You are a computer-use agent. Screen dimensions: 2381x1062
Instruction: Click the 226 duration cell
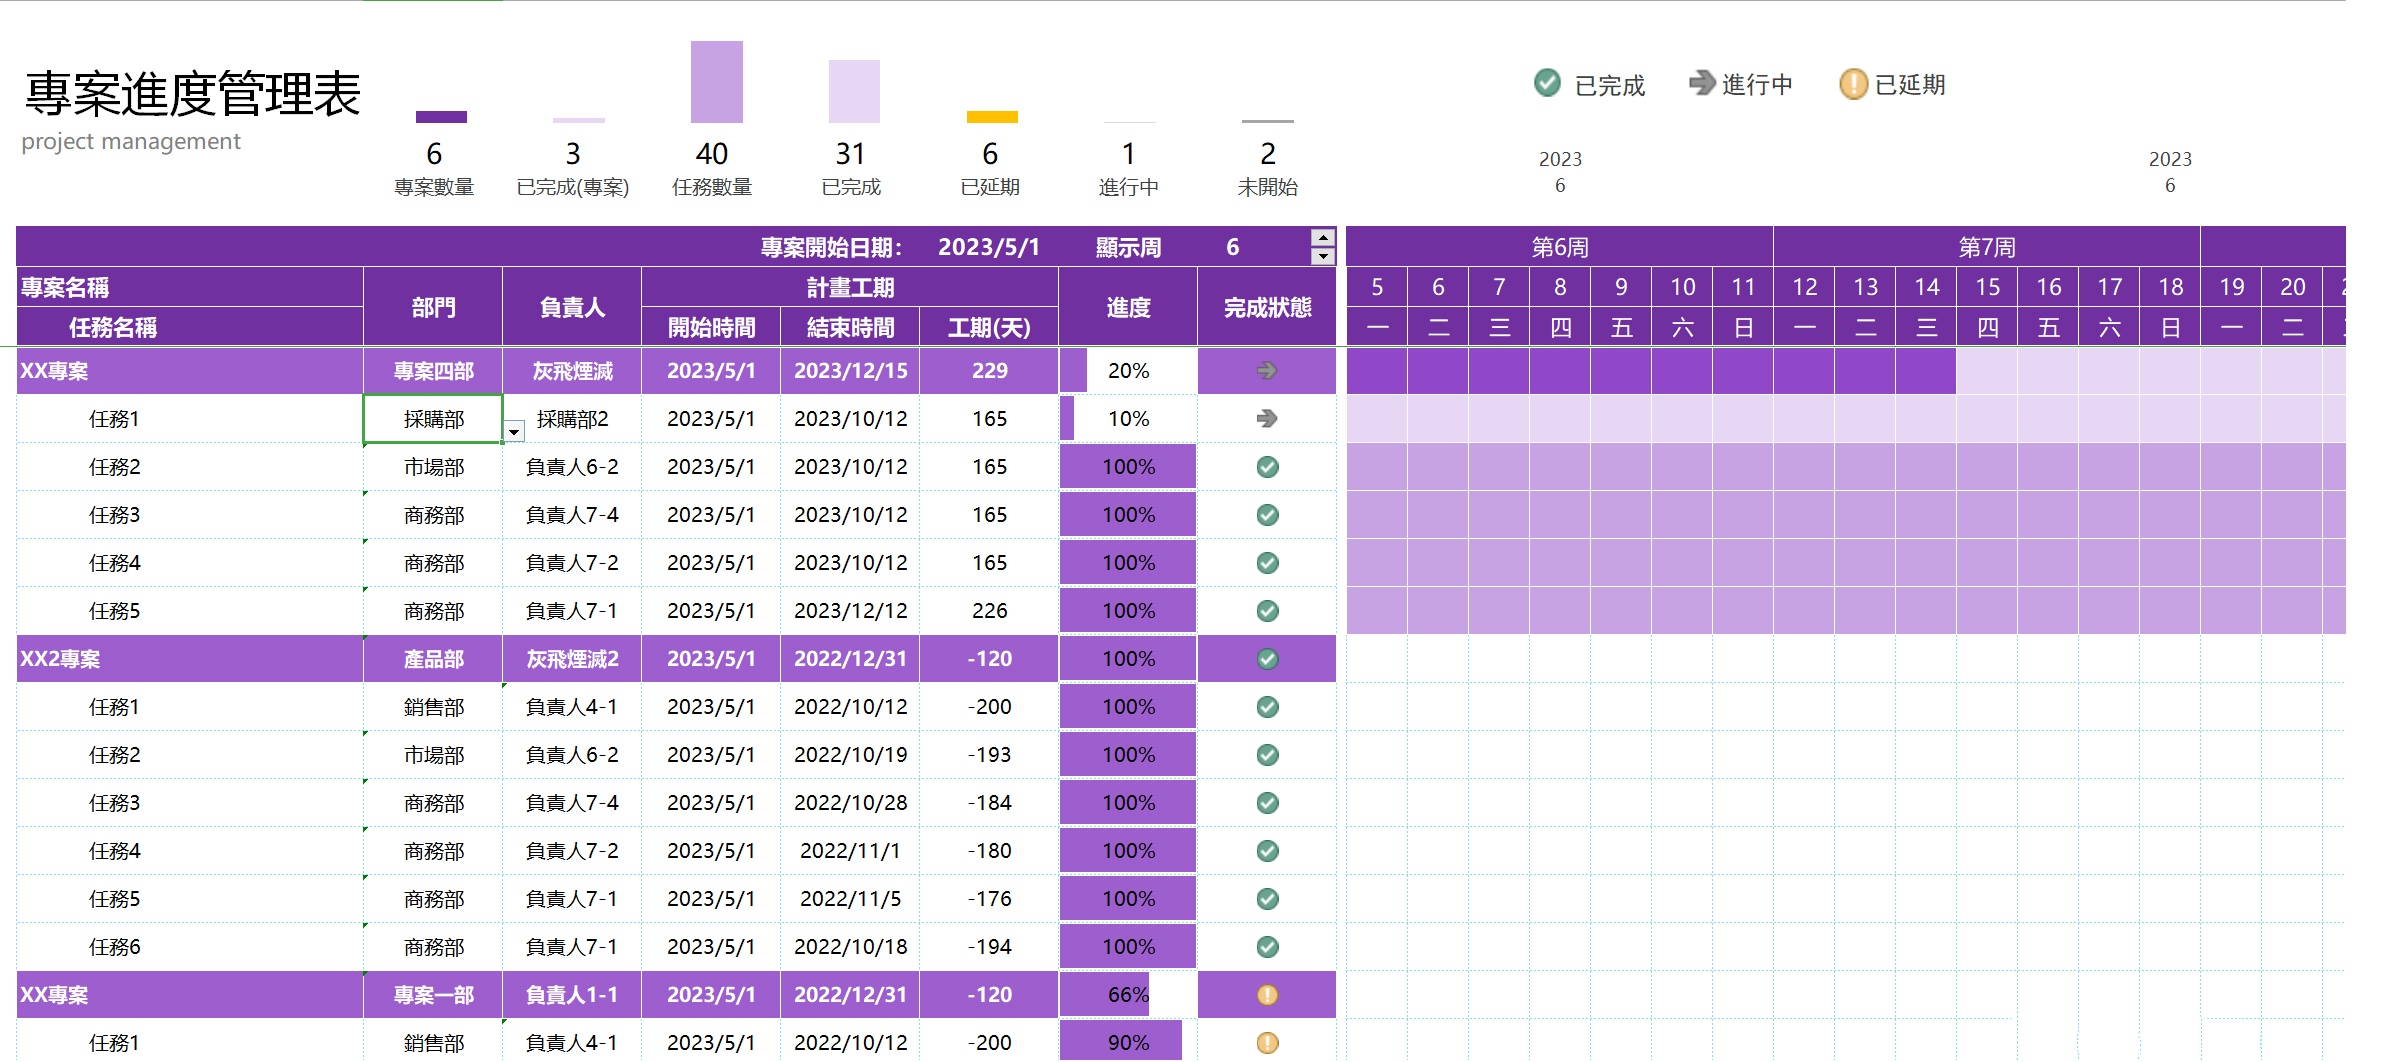coord(989,611)
